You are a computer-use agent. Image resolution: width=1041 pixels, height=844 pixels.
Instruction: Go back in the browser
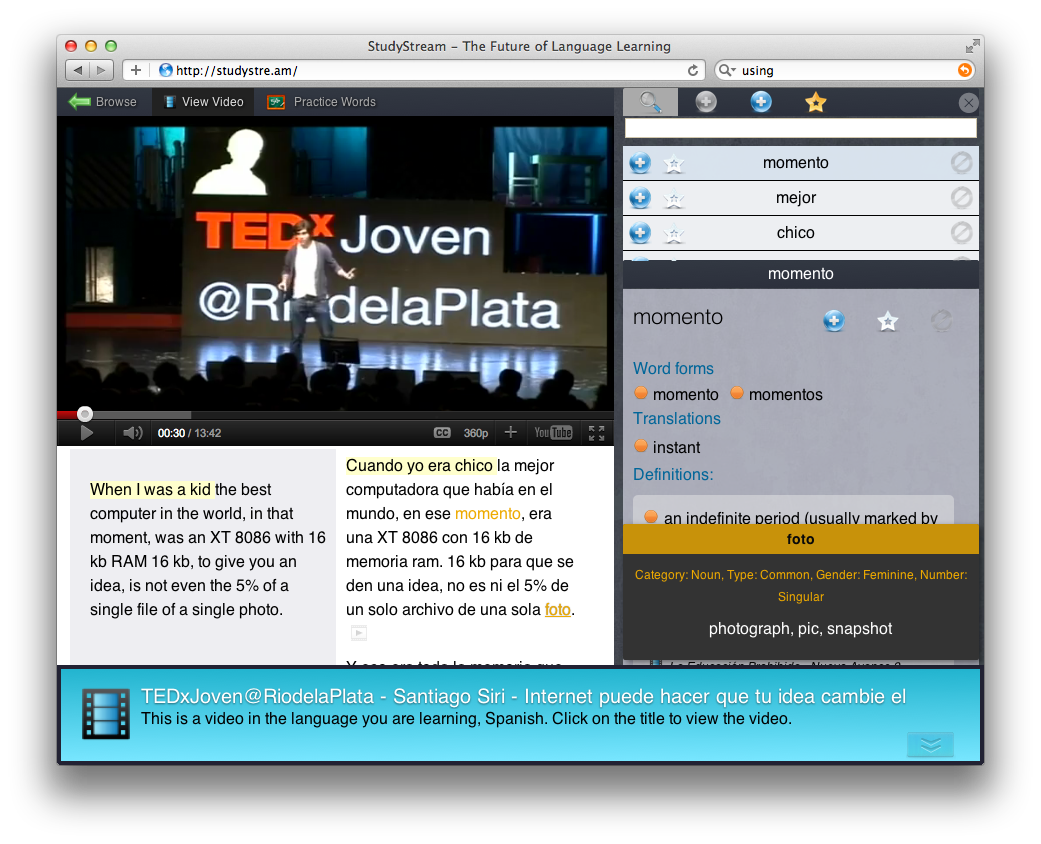[78, 70]
